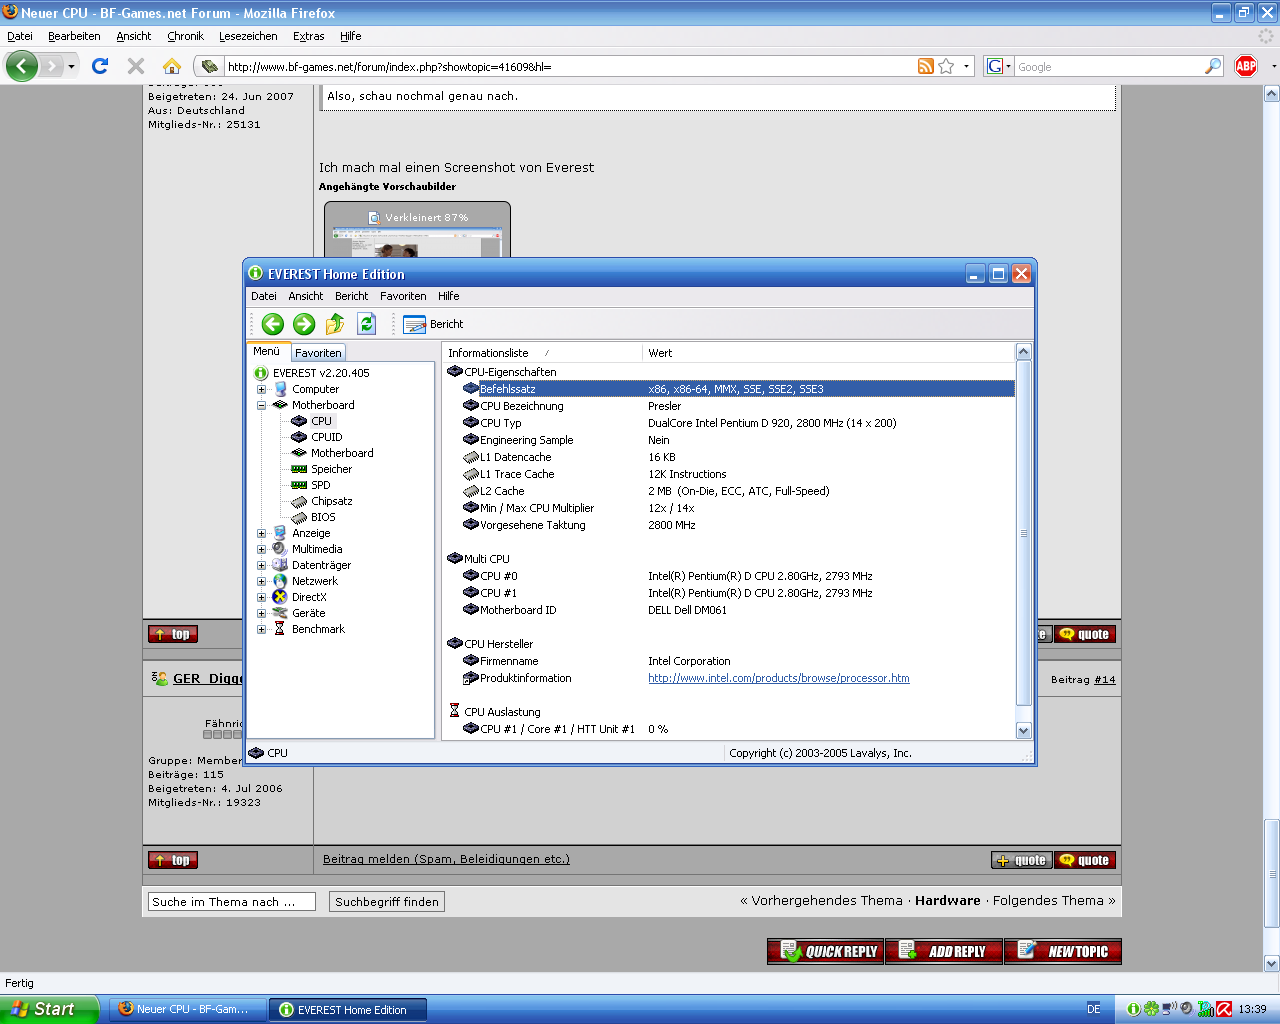Open the SPD tree item
The width and height of the screenshot is (1280, 1024).
tap(320, 485)
